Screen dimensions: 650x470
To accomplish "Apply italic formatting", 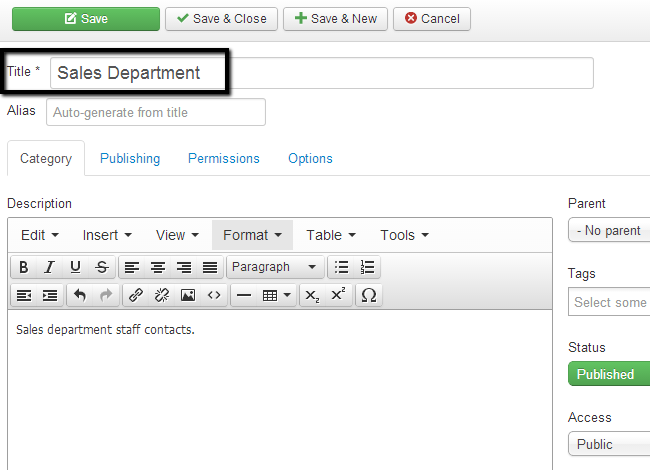I will tap(49, 267).
